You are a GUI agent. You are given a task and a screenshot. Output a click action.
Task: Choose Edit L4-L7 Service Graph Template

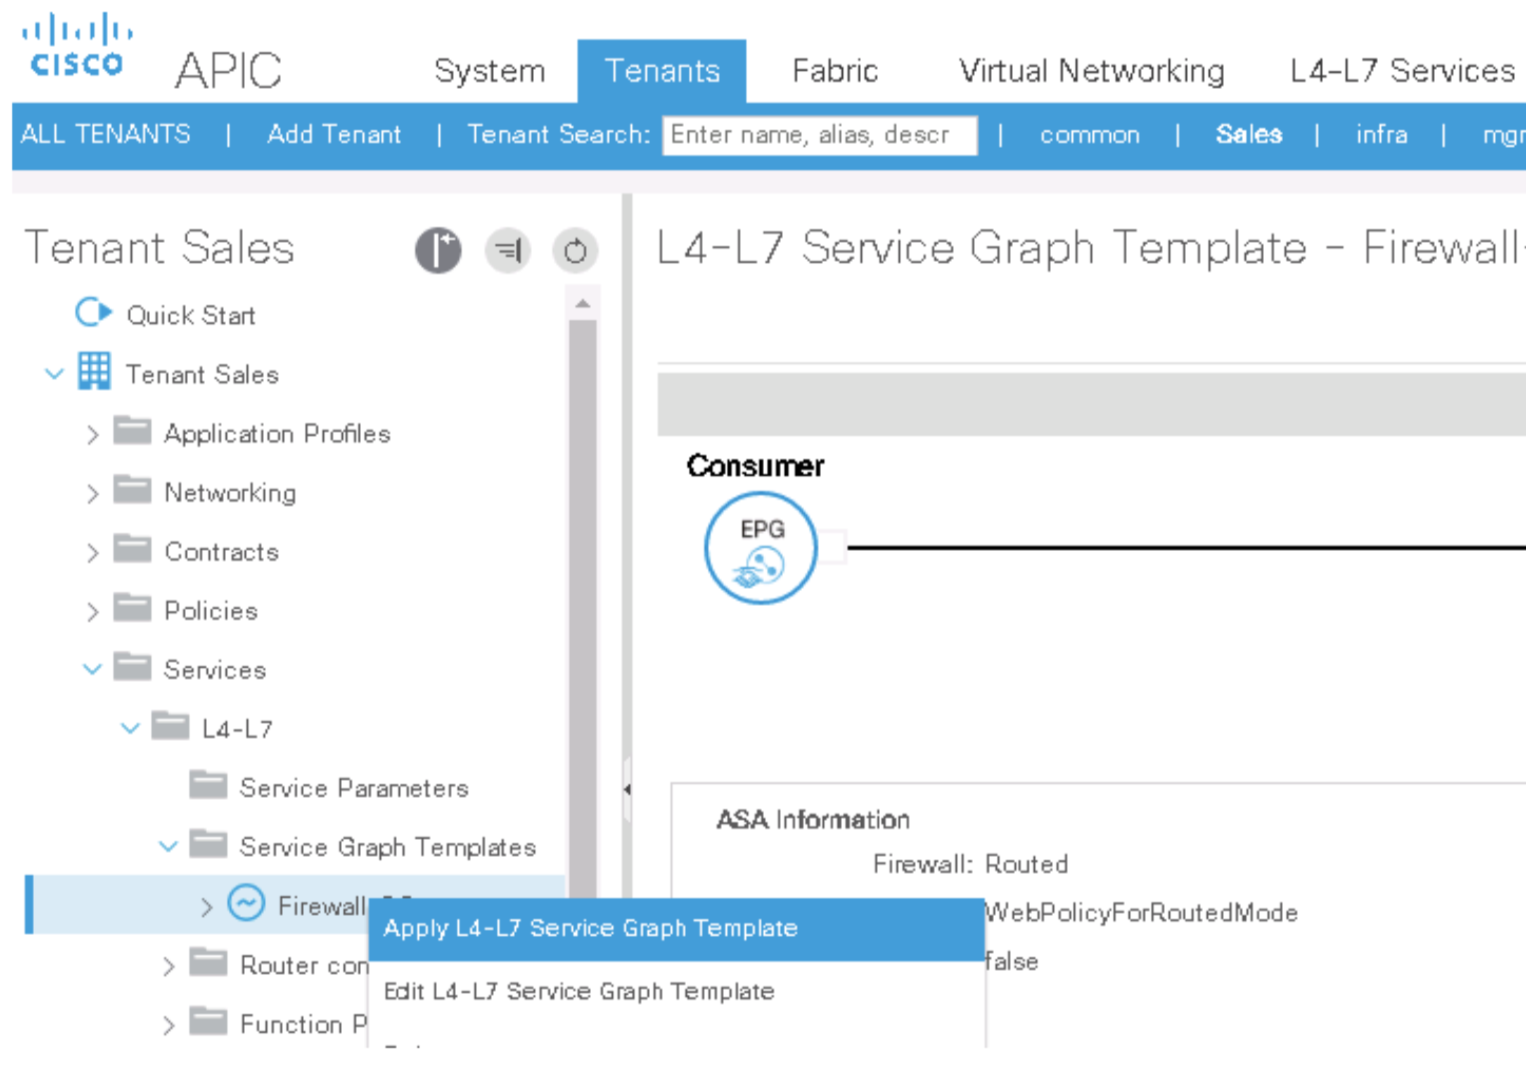[x=579, y=991]
